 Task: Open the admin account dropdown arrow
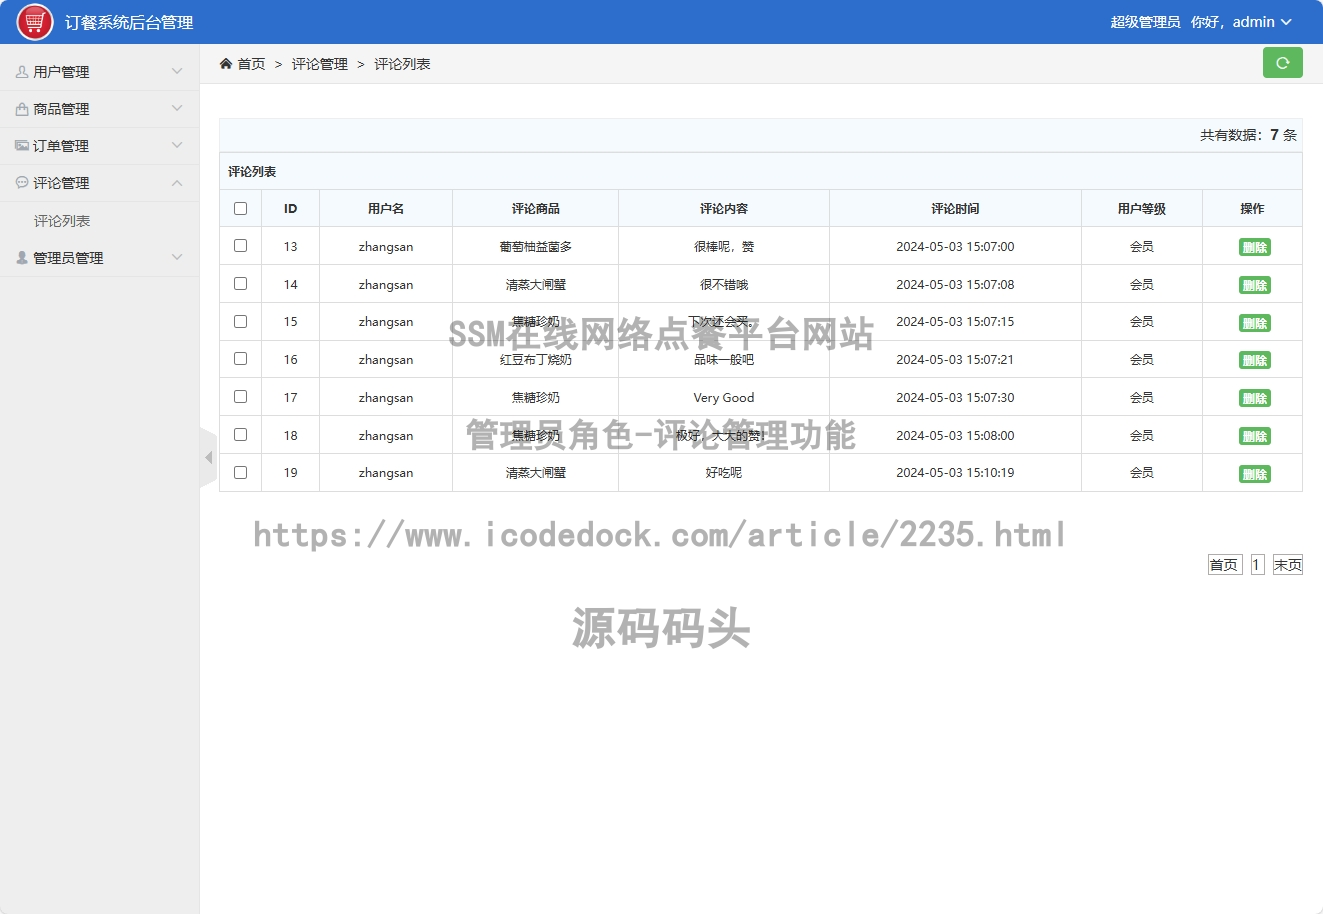point(1286,22)
